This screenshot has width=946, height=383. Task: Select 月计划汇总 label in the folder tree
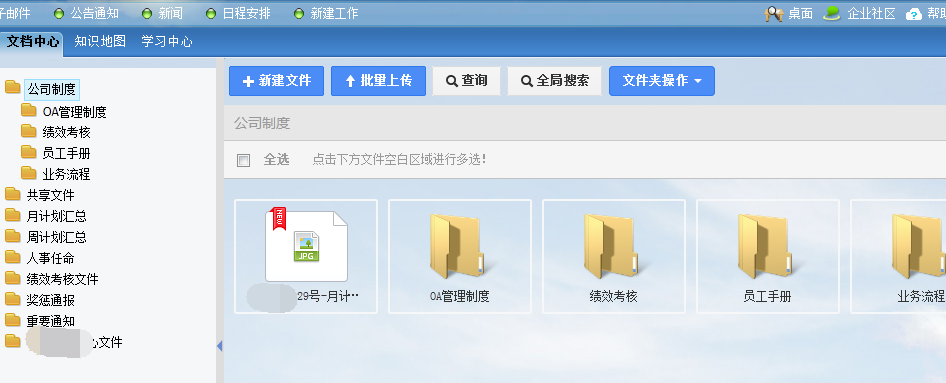pyautogui.click(x=57, y=217)
